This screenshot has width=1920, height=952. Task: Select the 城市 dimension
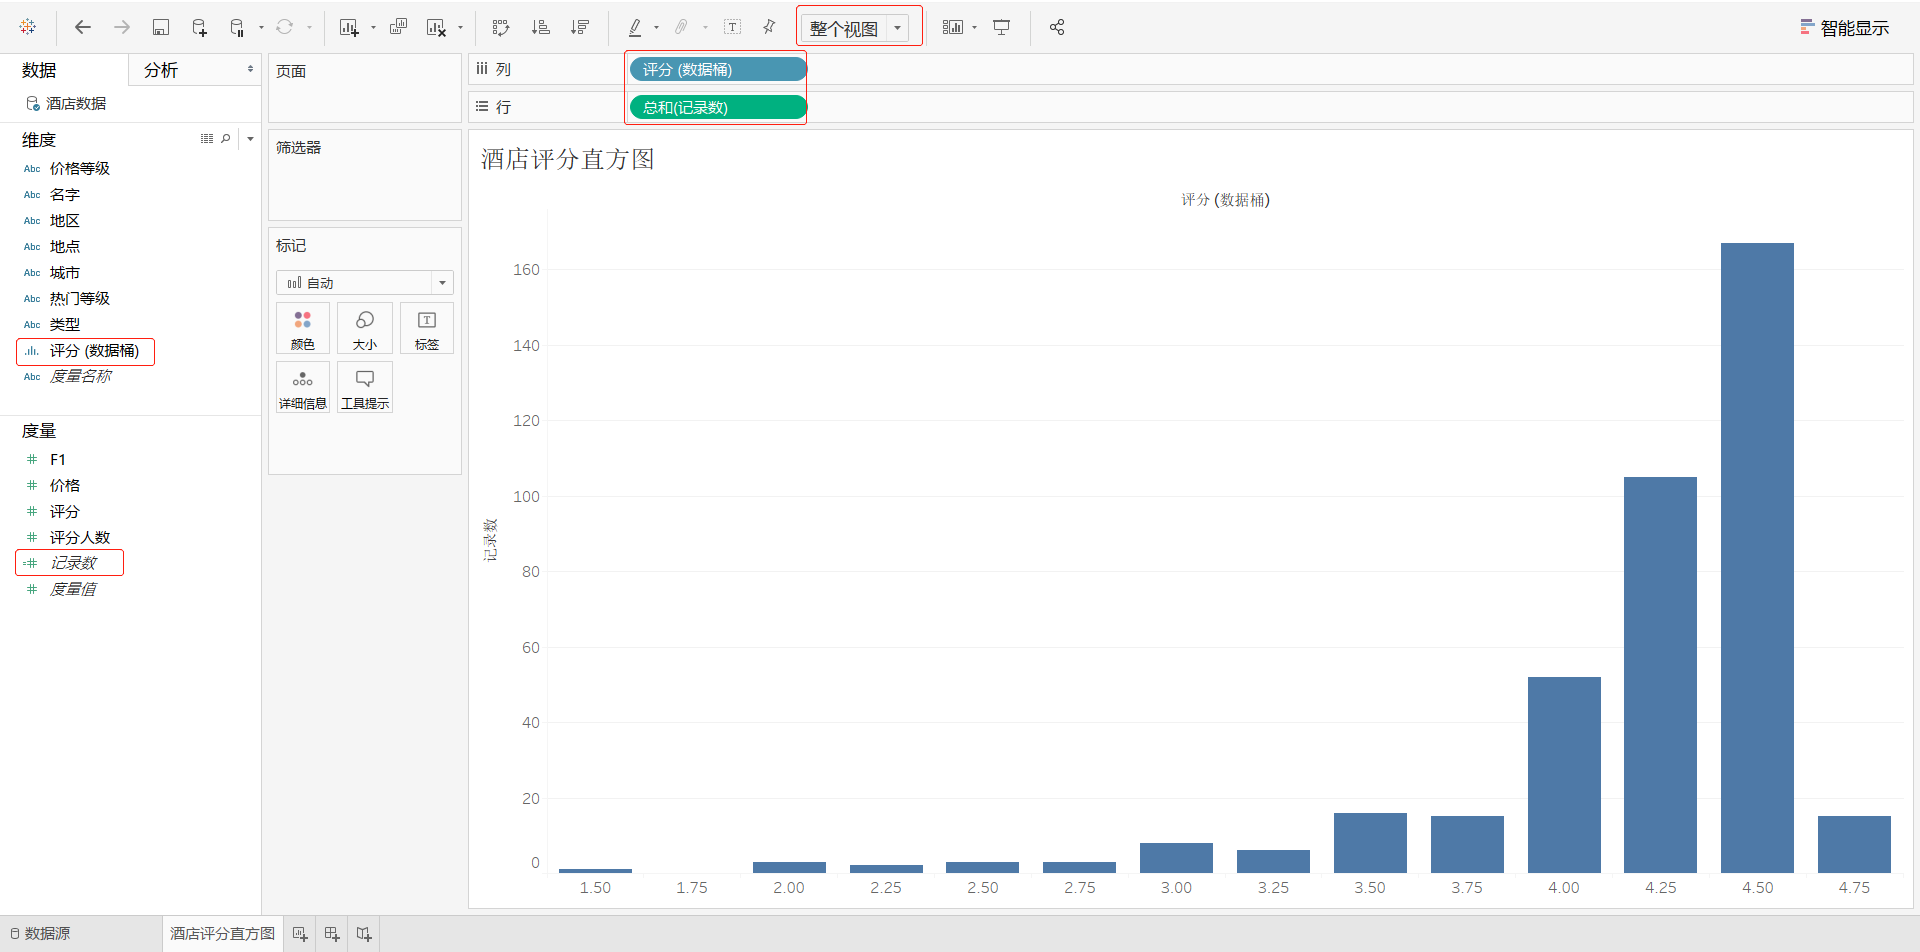tap(65, 272)
